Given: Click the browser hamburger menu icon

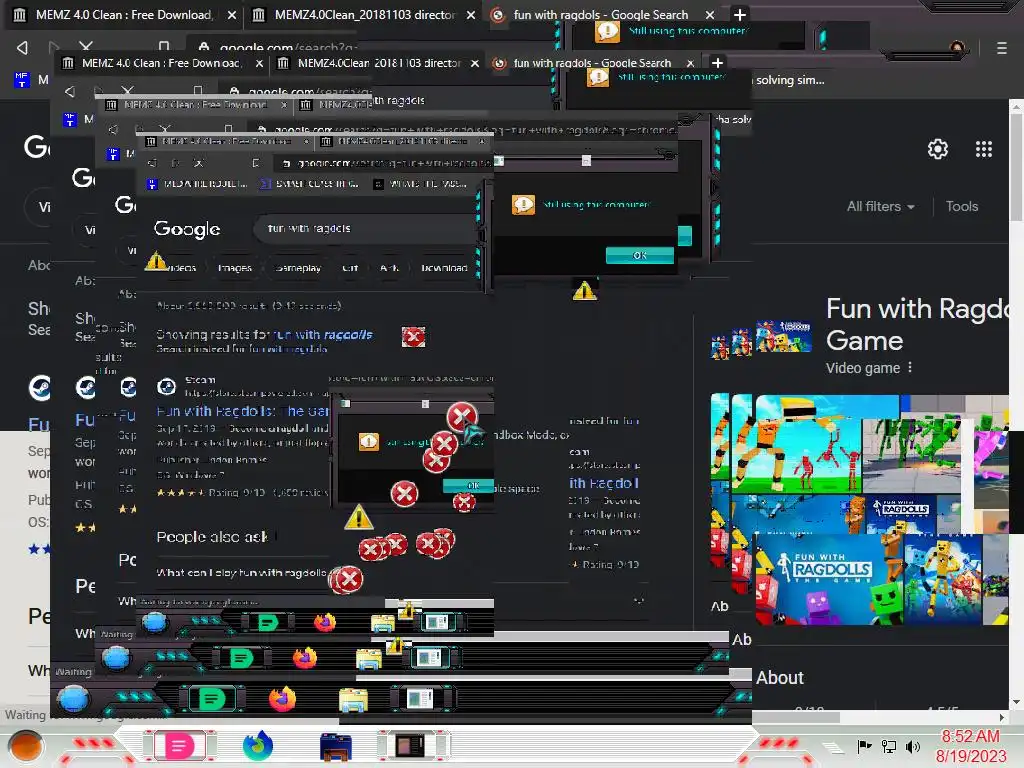Looking at the screenshot, I should tap(1001, 48).
